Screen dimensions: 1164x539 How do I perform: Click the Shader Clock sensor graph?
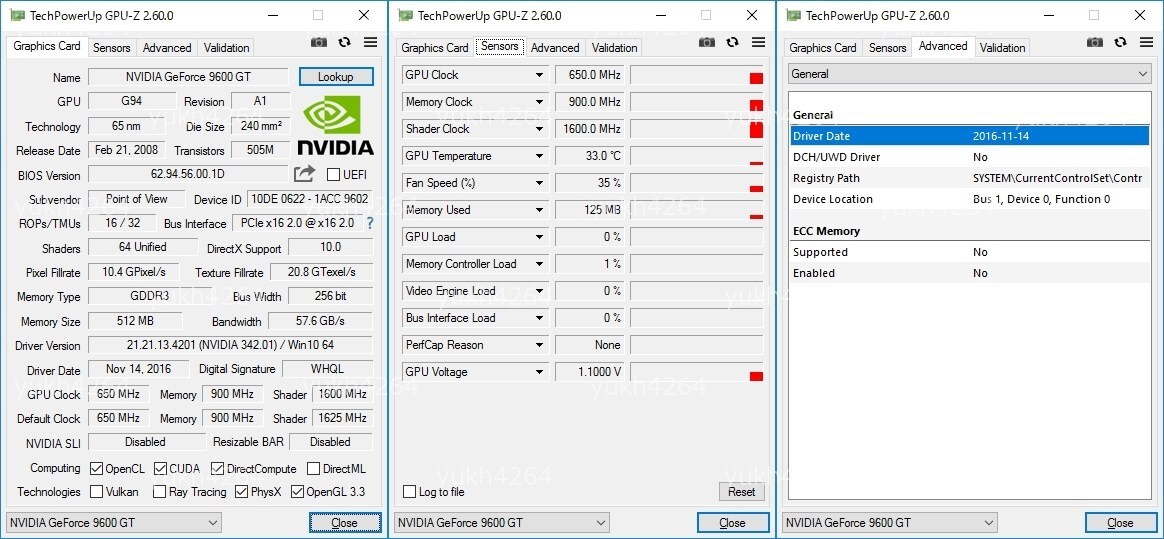coord(696,129)
